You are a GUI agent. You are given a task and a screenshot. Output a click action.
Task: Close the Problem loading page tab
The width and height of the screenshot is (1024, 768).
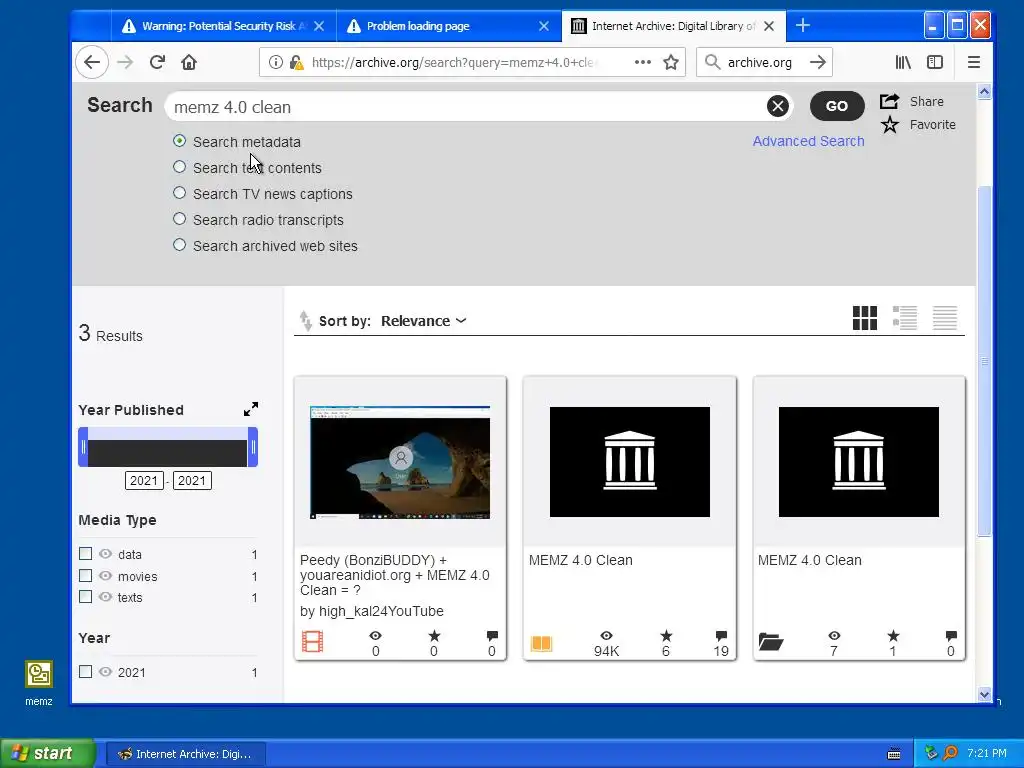pos(543,25)
